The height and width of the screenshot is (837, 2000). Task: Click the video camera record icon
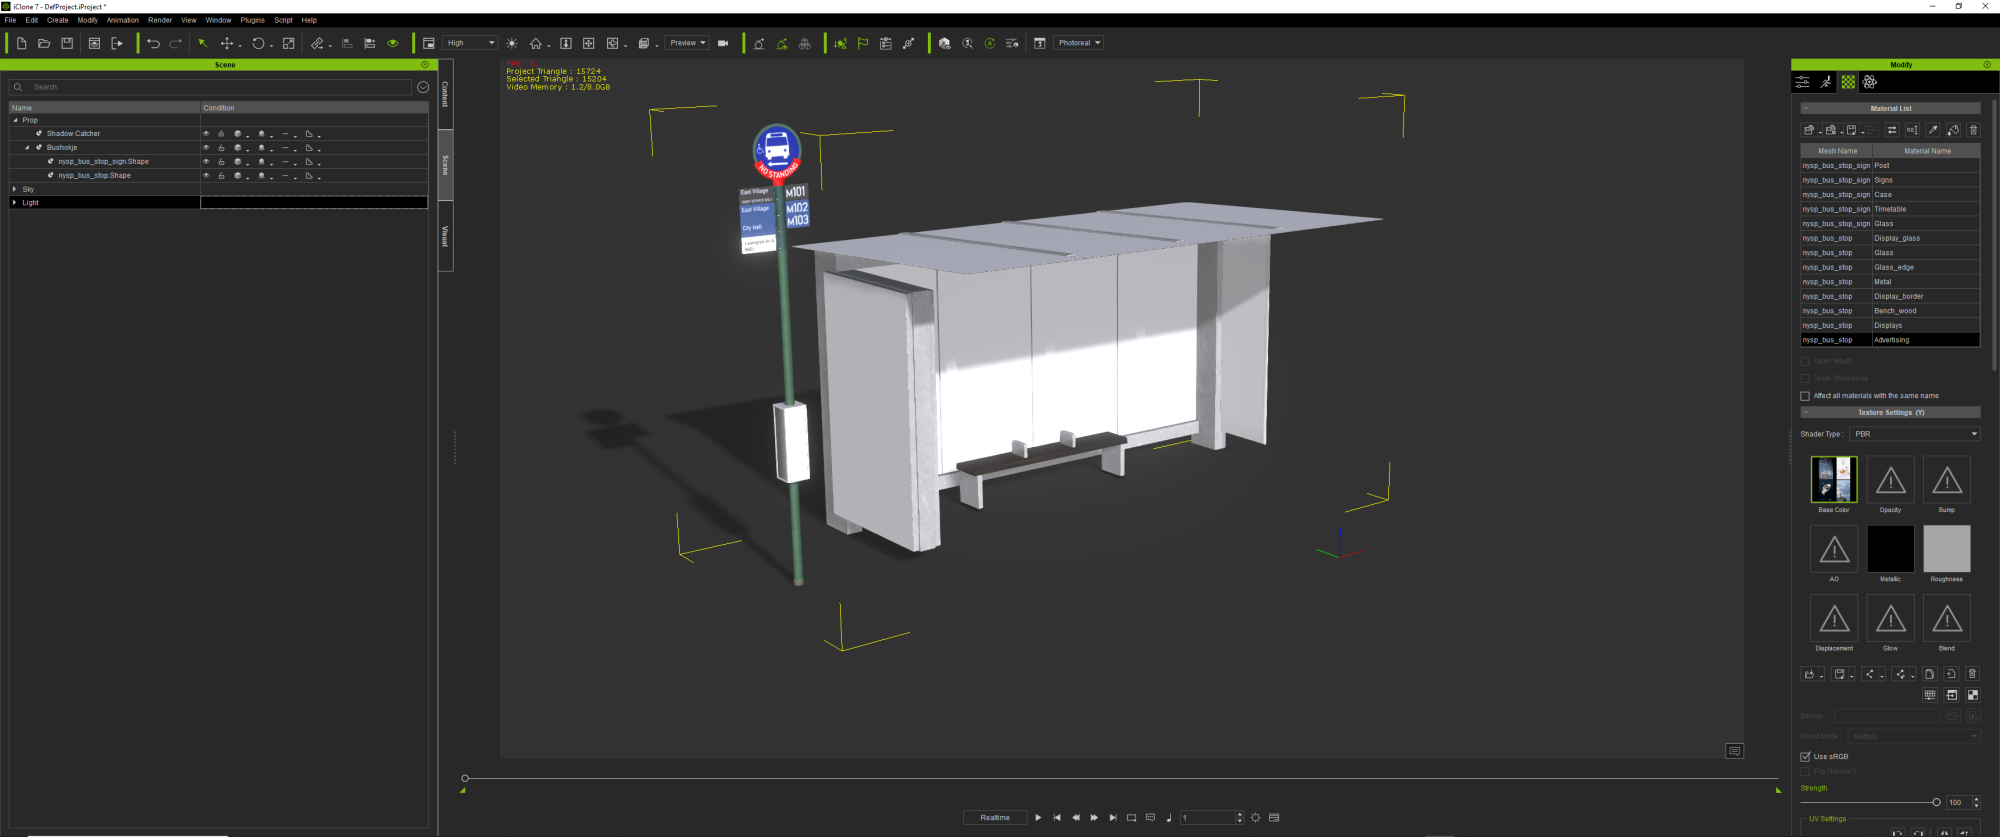pyautogui.click(x=723, y=43)
